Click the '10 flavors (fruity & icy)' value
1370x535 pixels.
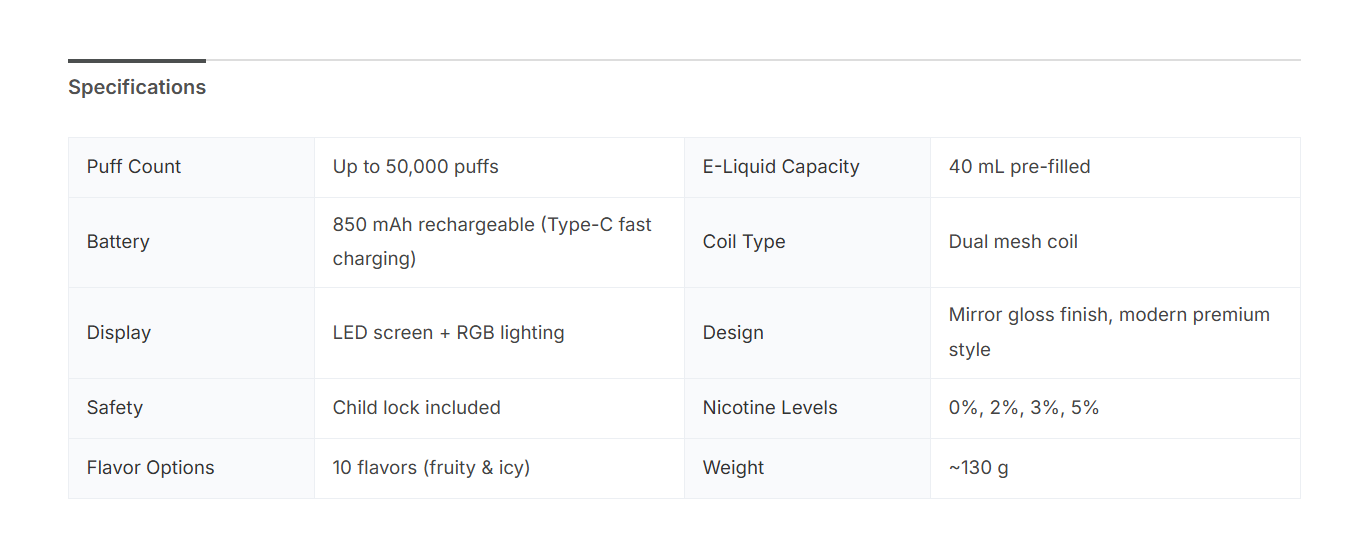pyautogui.click(x=431, y=468)
